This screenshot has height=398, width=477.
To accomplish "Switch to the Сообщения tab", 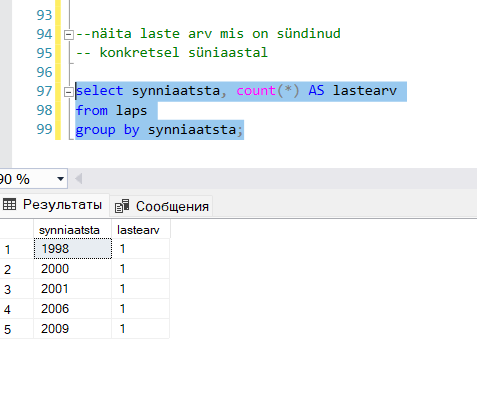I will tap(161, 206).
